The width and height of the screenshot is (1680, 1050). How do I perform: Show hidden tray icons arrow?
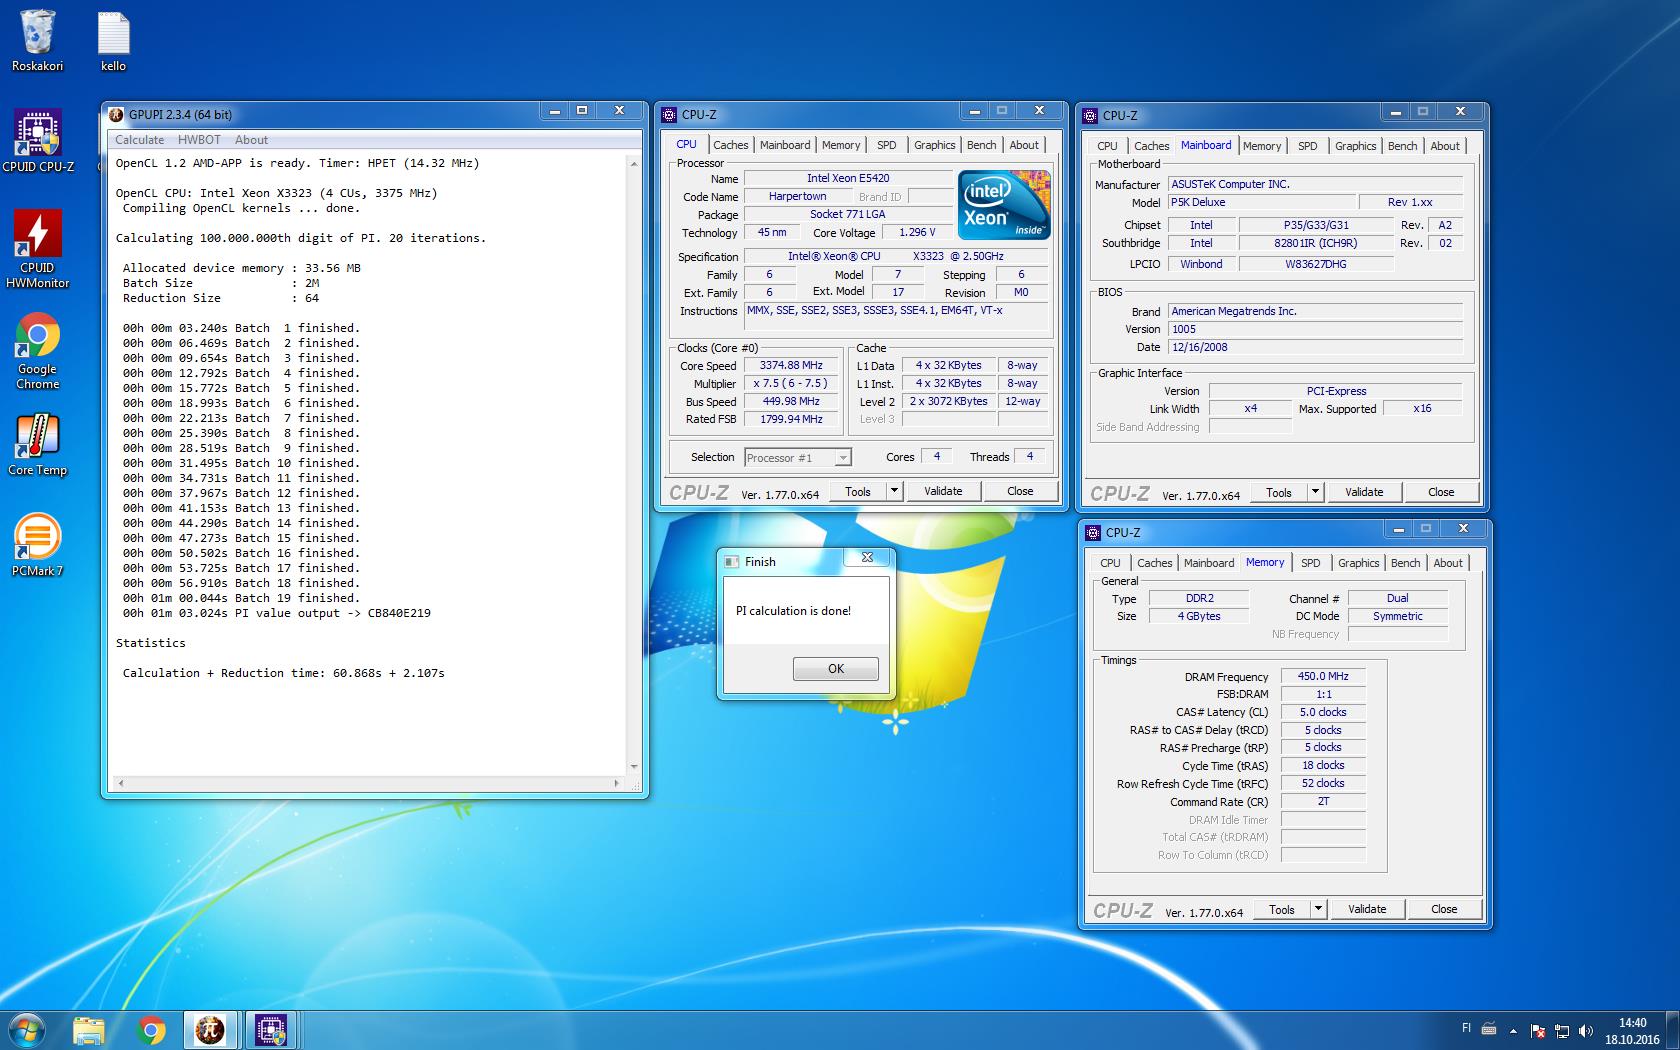pyautogui.click(x=1513, y=1030)
